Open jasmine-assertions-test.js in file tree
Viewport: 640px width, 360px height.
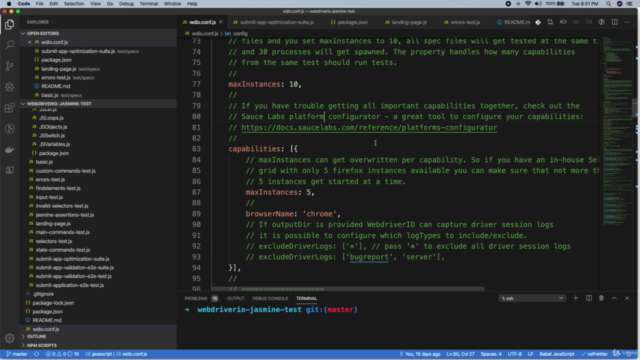[x=64, y=215]
